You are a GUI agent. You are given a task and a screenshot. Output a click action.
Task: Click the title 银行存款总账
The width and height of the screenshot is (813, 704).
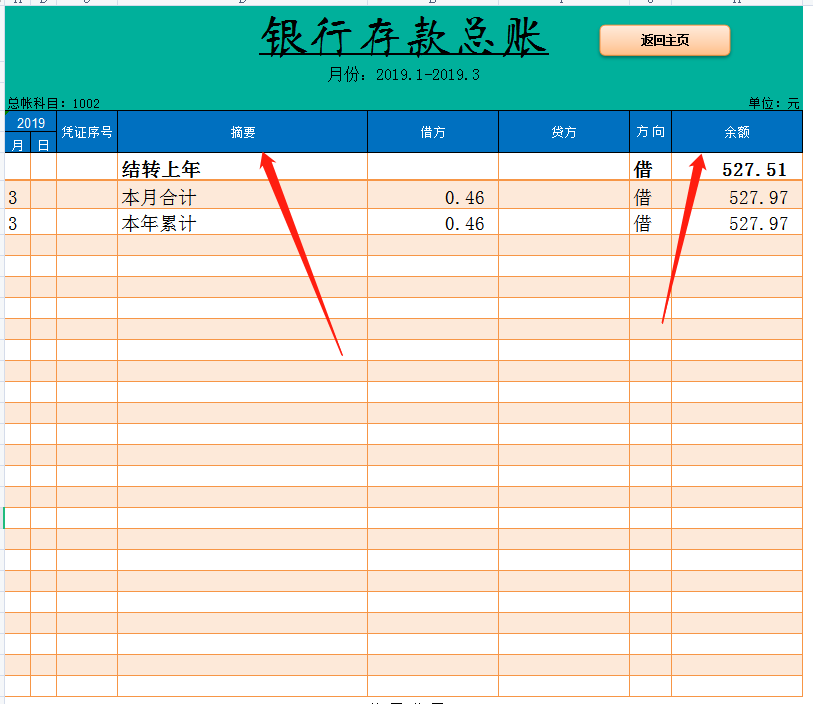(x=402, y=38)
